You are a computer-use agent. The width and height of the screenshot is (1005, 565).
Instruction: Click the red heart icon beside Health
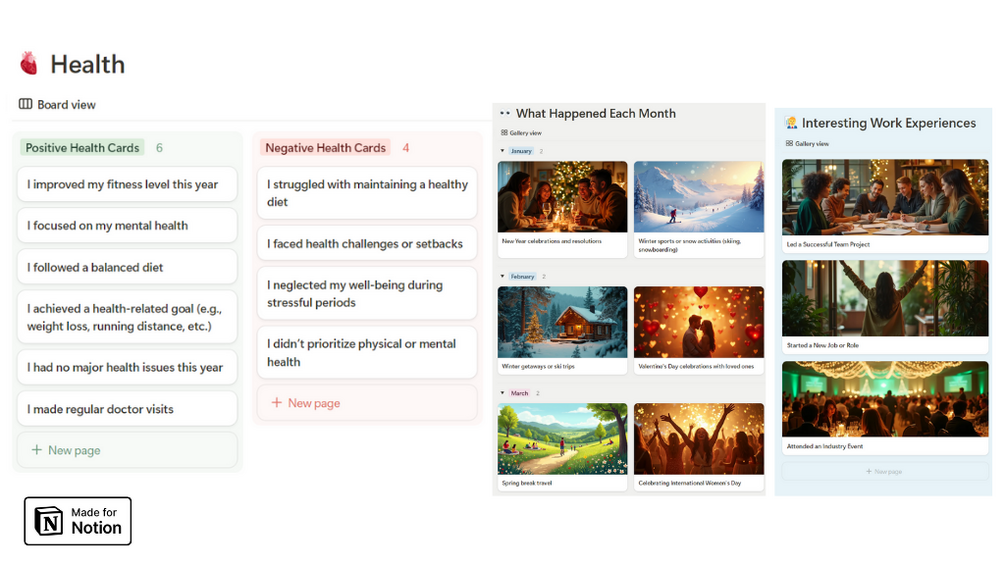28,63
